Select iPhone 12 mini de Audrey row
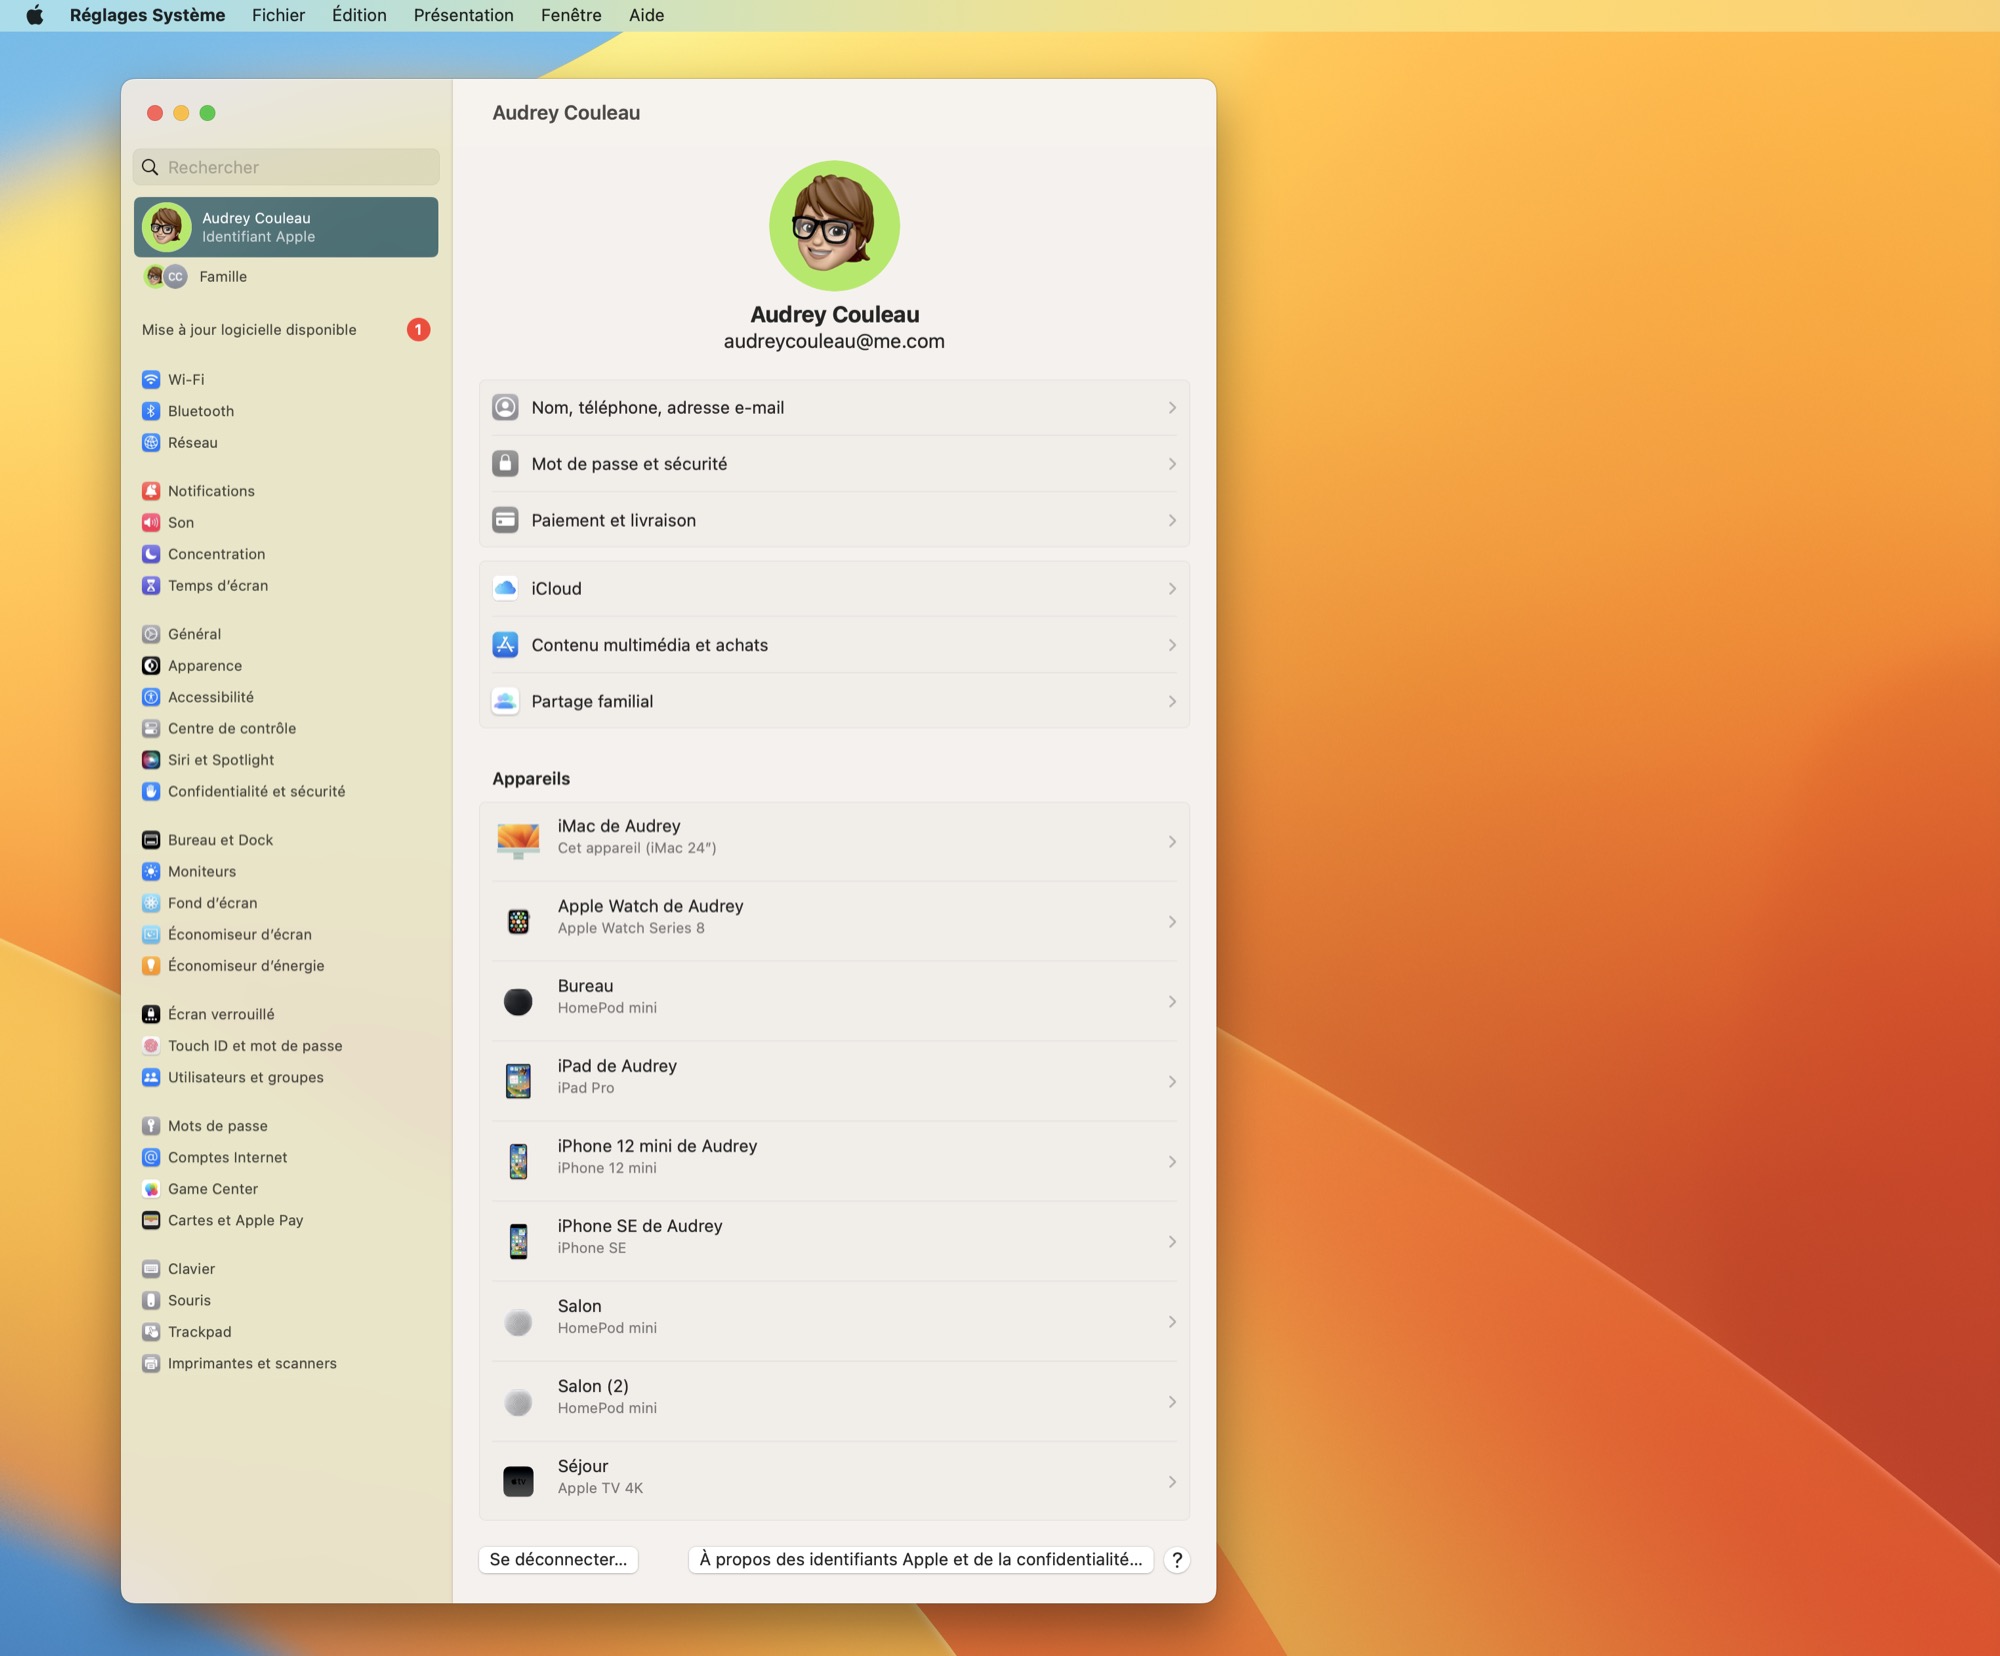2000x1656 pixels. pos(834,1161)
